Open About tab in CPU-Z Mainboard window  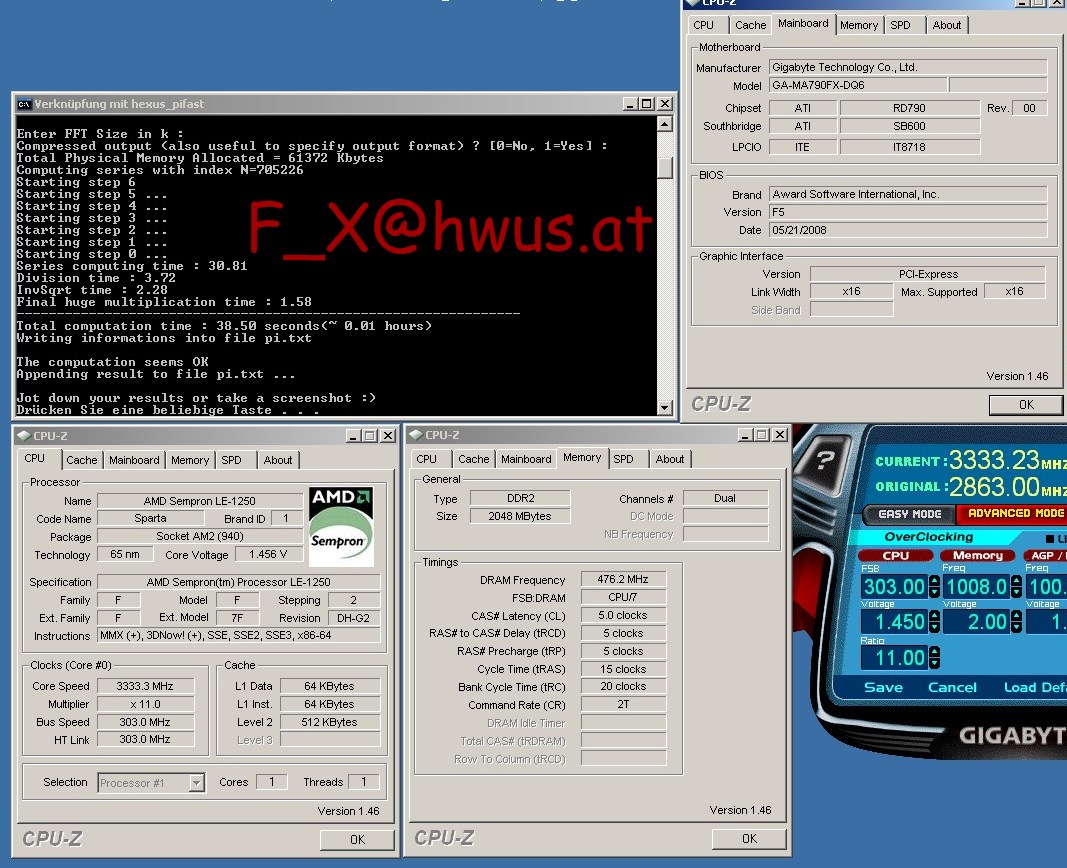pyautogui.click(x=947, y=25)
